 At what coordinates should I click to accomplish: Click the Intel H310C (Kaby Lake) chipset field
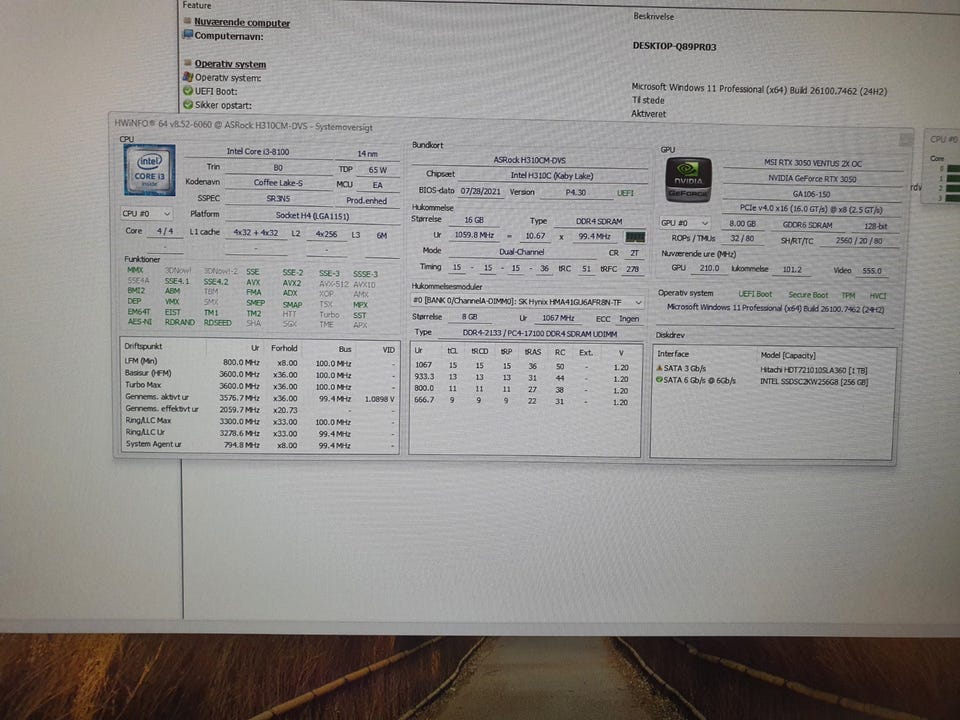click(552, 176)
